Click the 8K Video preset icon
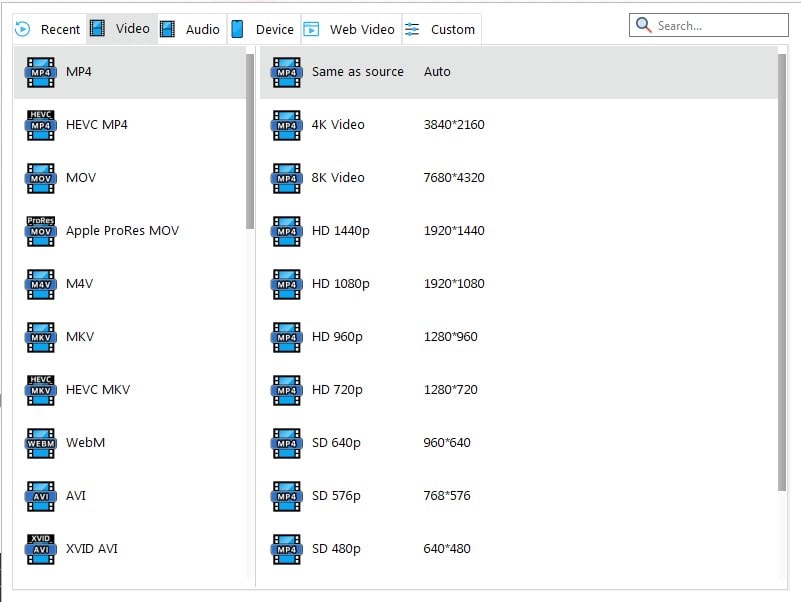 tap(286, 178)
